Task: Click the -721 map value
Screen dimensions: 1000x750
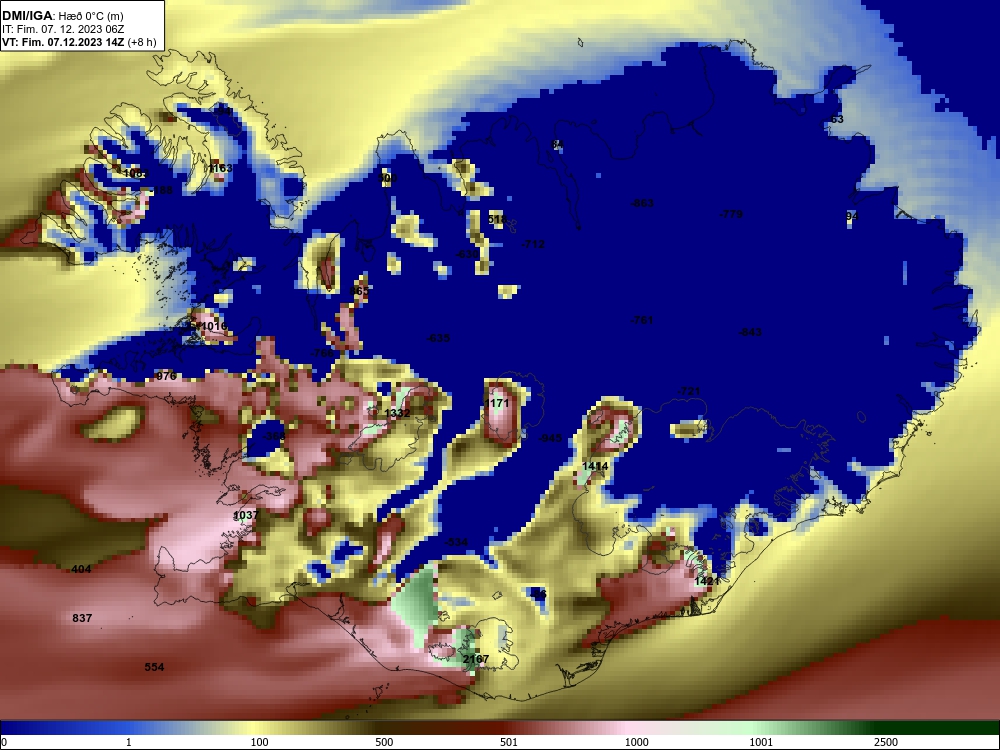Action: point(689,391)
